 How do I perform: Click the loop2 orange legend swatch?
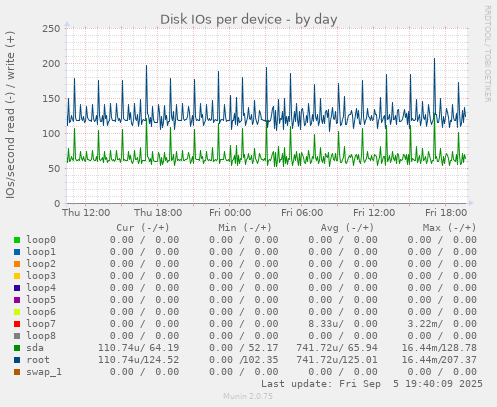[x=17, y=264]
